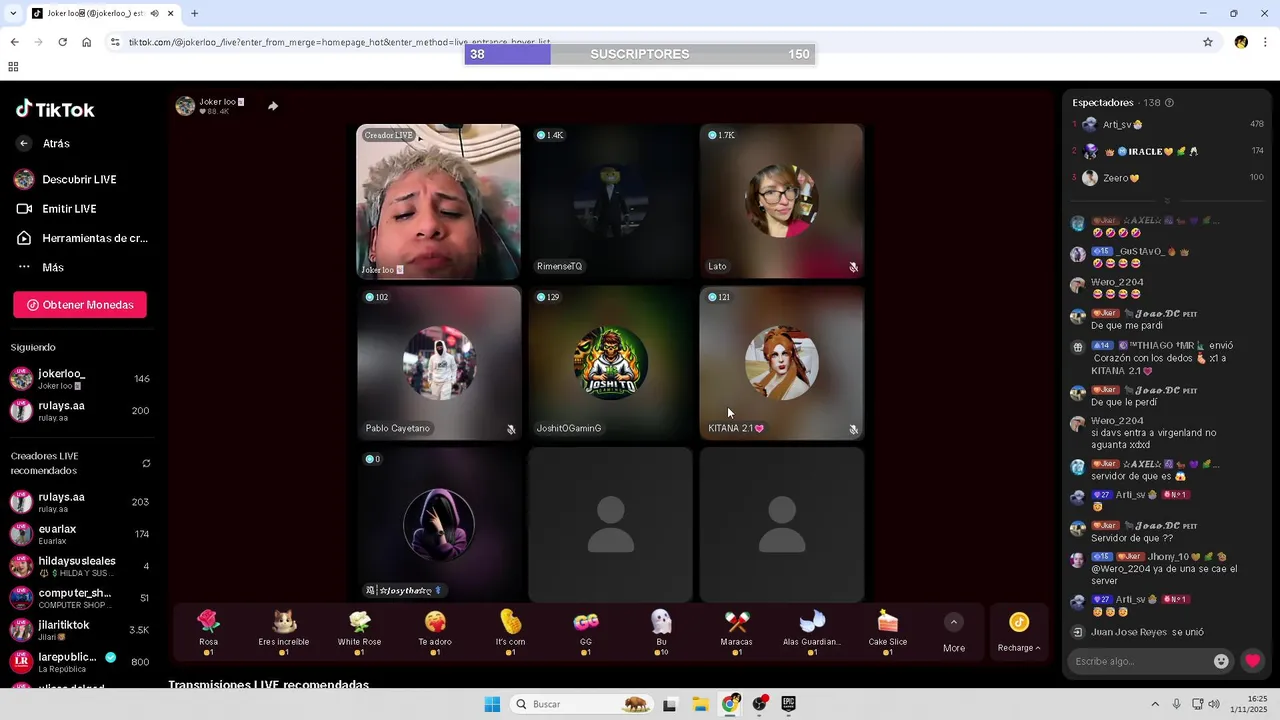Show hidden system tray icons

tap(1155, 704)
